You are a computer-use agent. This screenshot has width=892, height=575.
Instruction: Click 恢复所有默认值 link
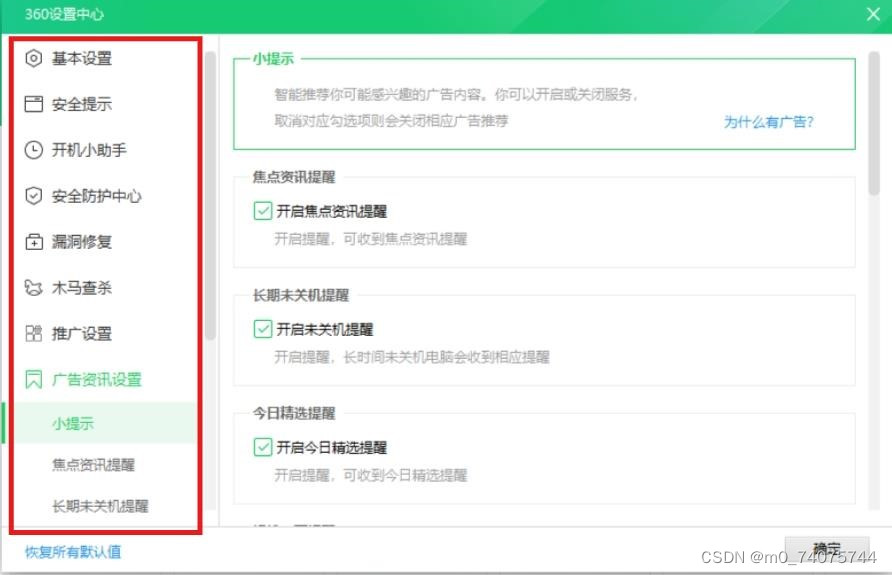point(73,552)
